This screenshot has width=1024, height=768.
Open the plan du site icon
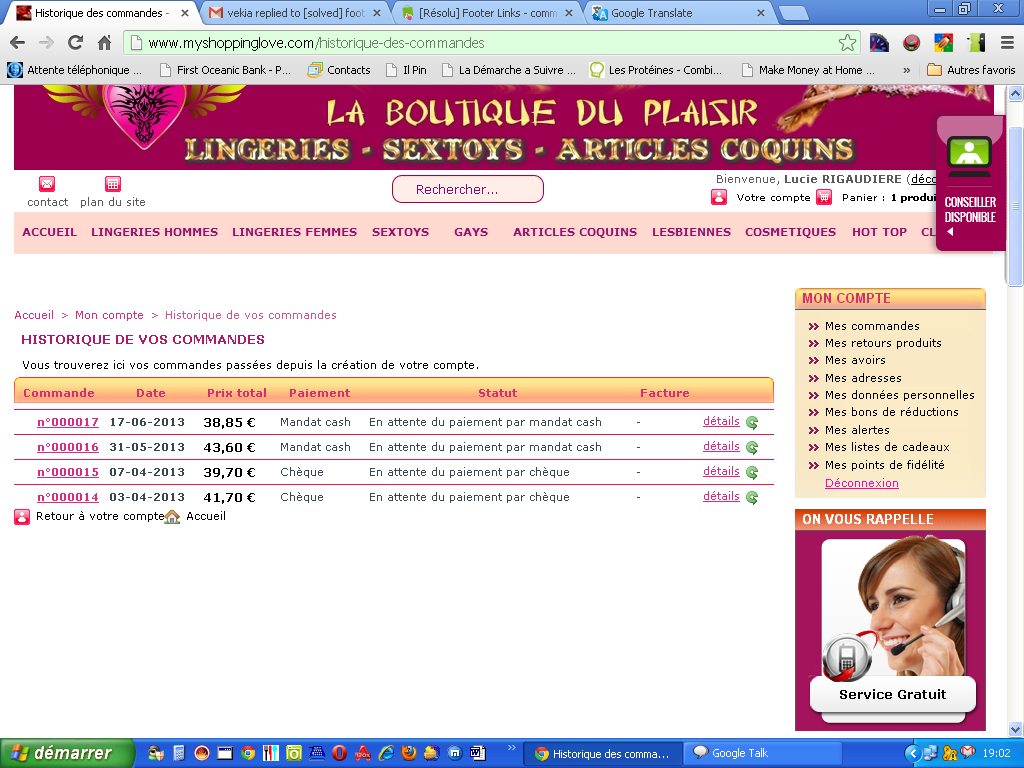113,184
